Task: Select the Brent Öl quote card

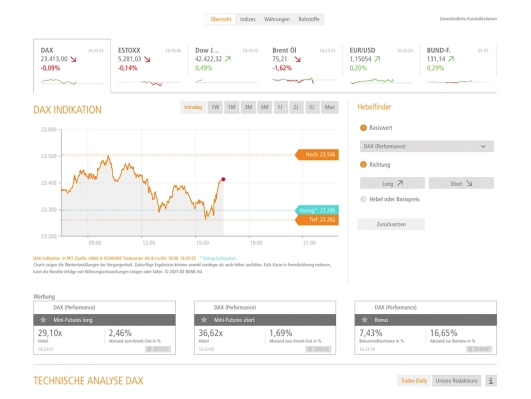Action: (303, 66)
